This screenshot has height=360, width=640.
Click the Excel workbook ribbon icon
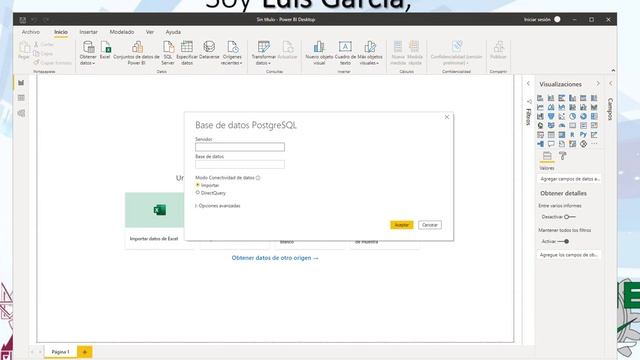[x=105, y=47]
